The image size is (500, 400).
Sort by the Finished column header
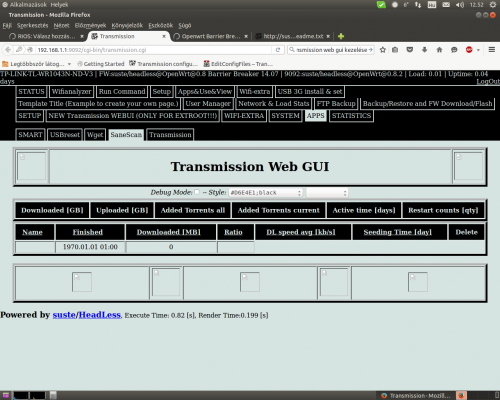pos(88,232)
